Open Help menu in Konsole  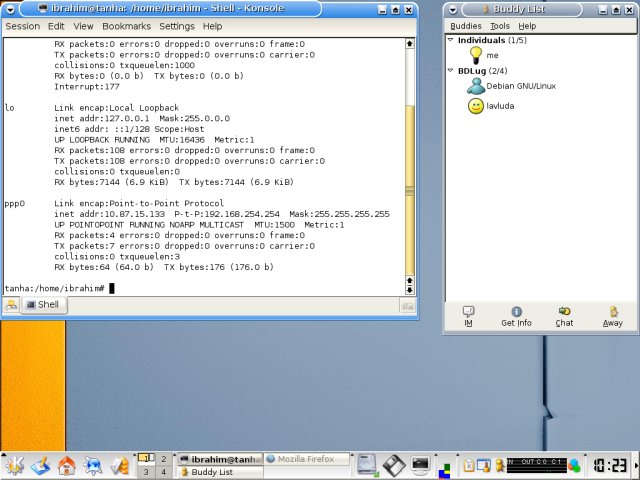click(212, 26)
